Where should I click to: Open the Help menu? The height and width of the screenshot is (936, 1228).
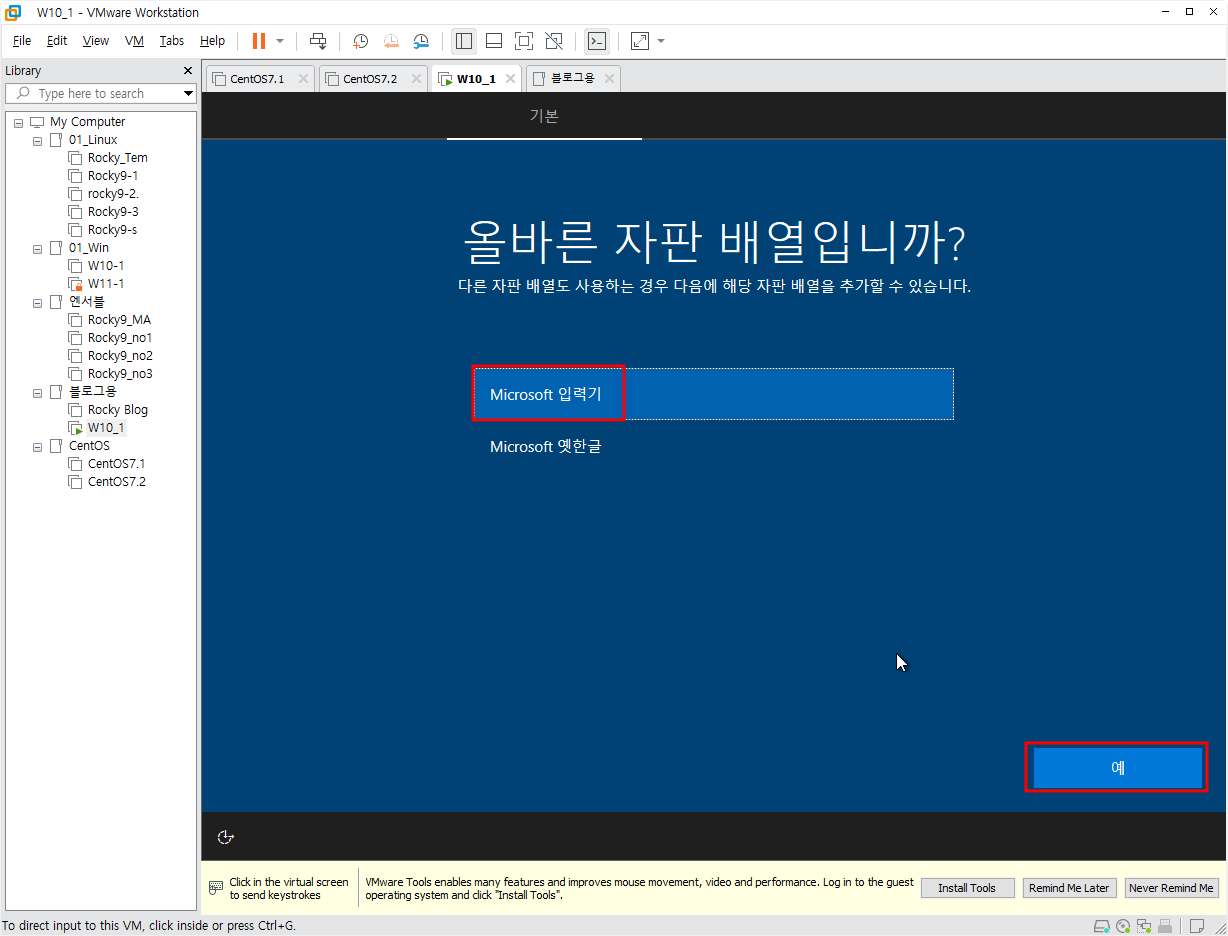pos(212,41)
